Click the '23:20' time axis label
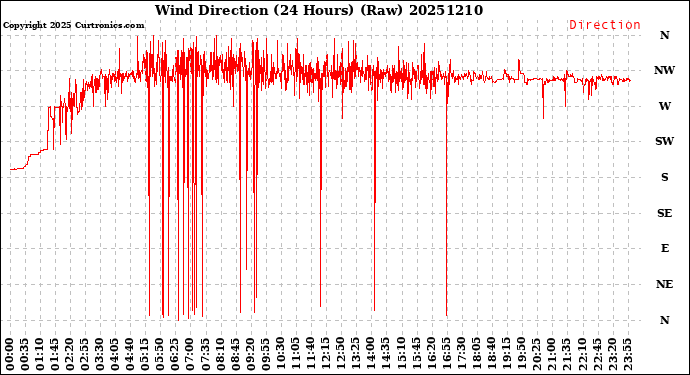The height and width of the screenshot is (375, 690). click(612, 354)
